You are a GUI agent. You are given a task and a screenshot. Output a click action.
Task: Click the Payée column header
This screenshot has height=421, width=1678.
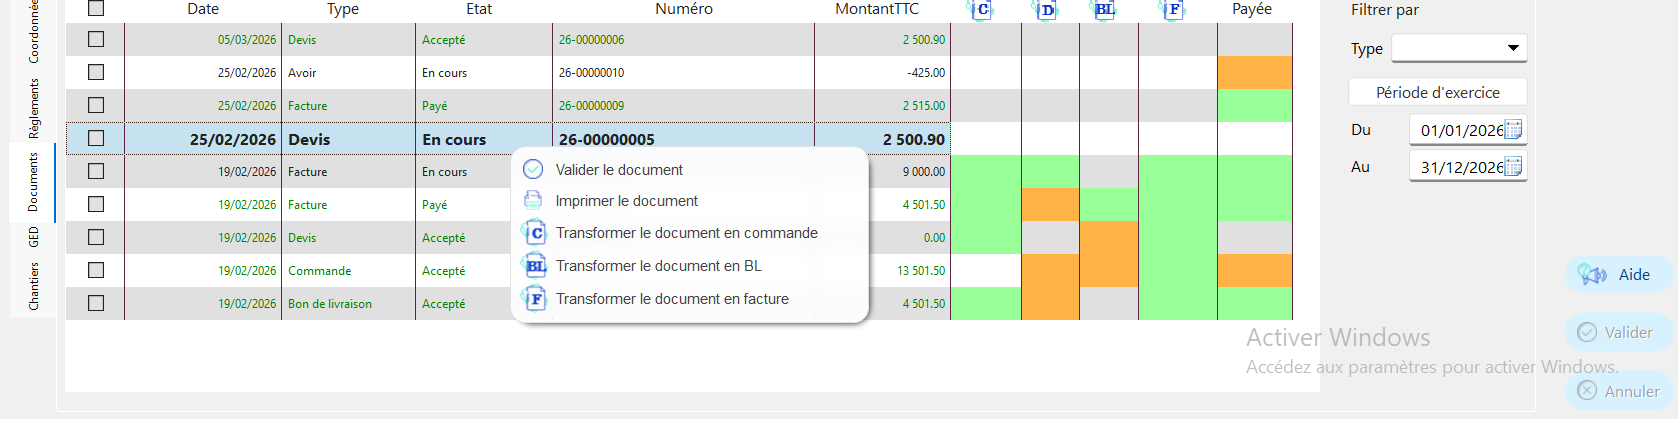click(x=1252, y=9)
